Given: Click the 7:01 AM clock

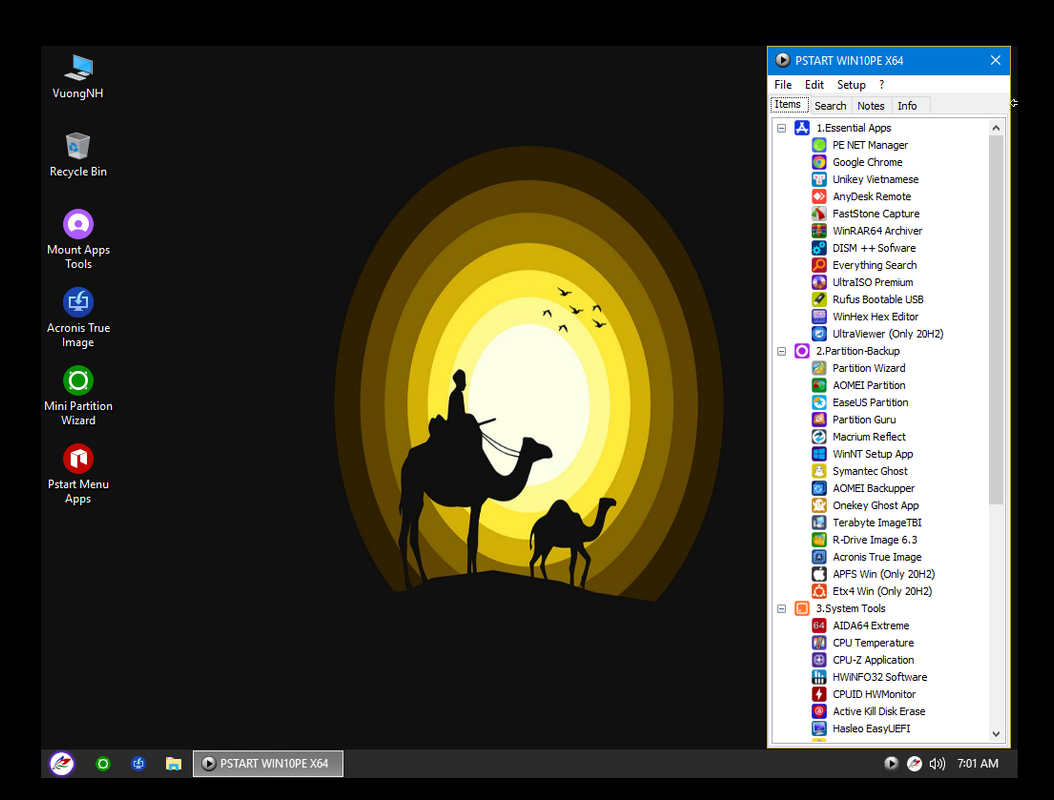Looking at the screenshot, I should 977,764.
